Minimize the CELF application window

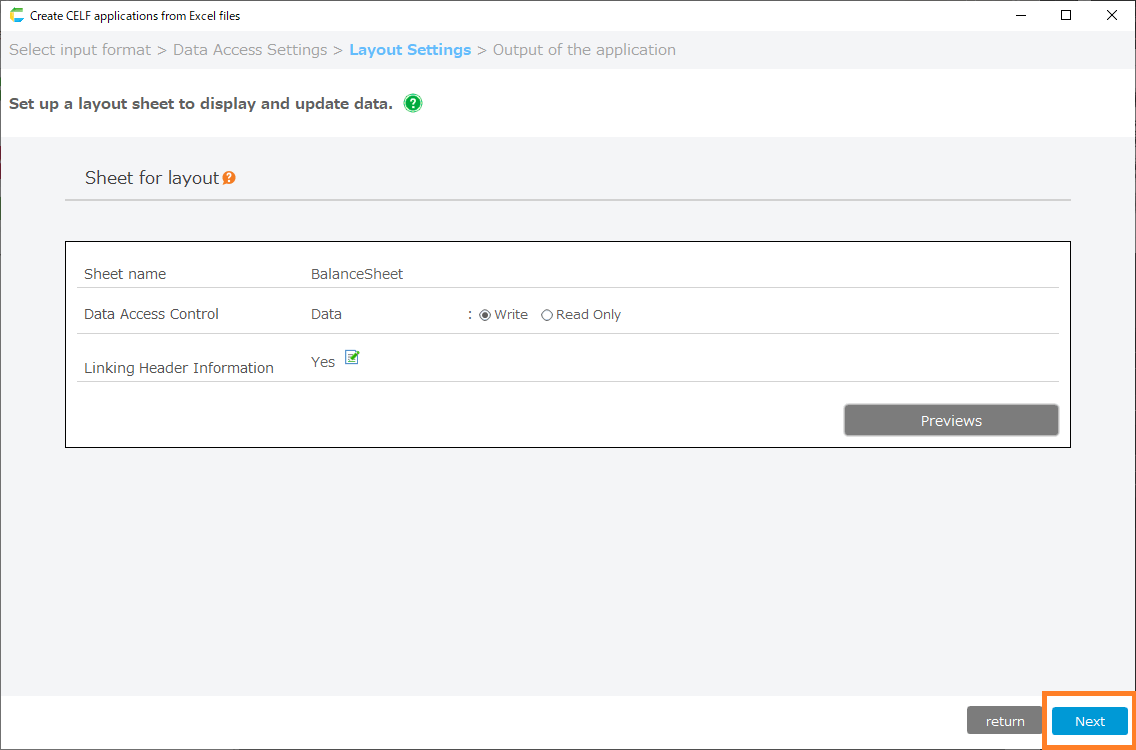[1020, 15]
